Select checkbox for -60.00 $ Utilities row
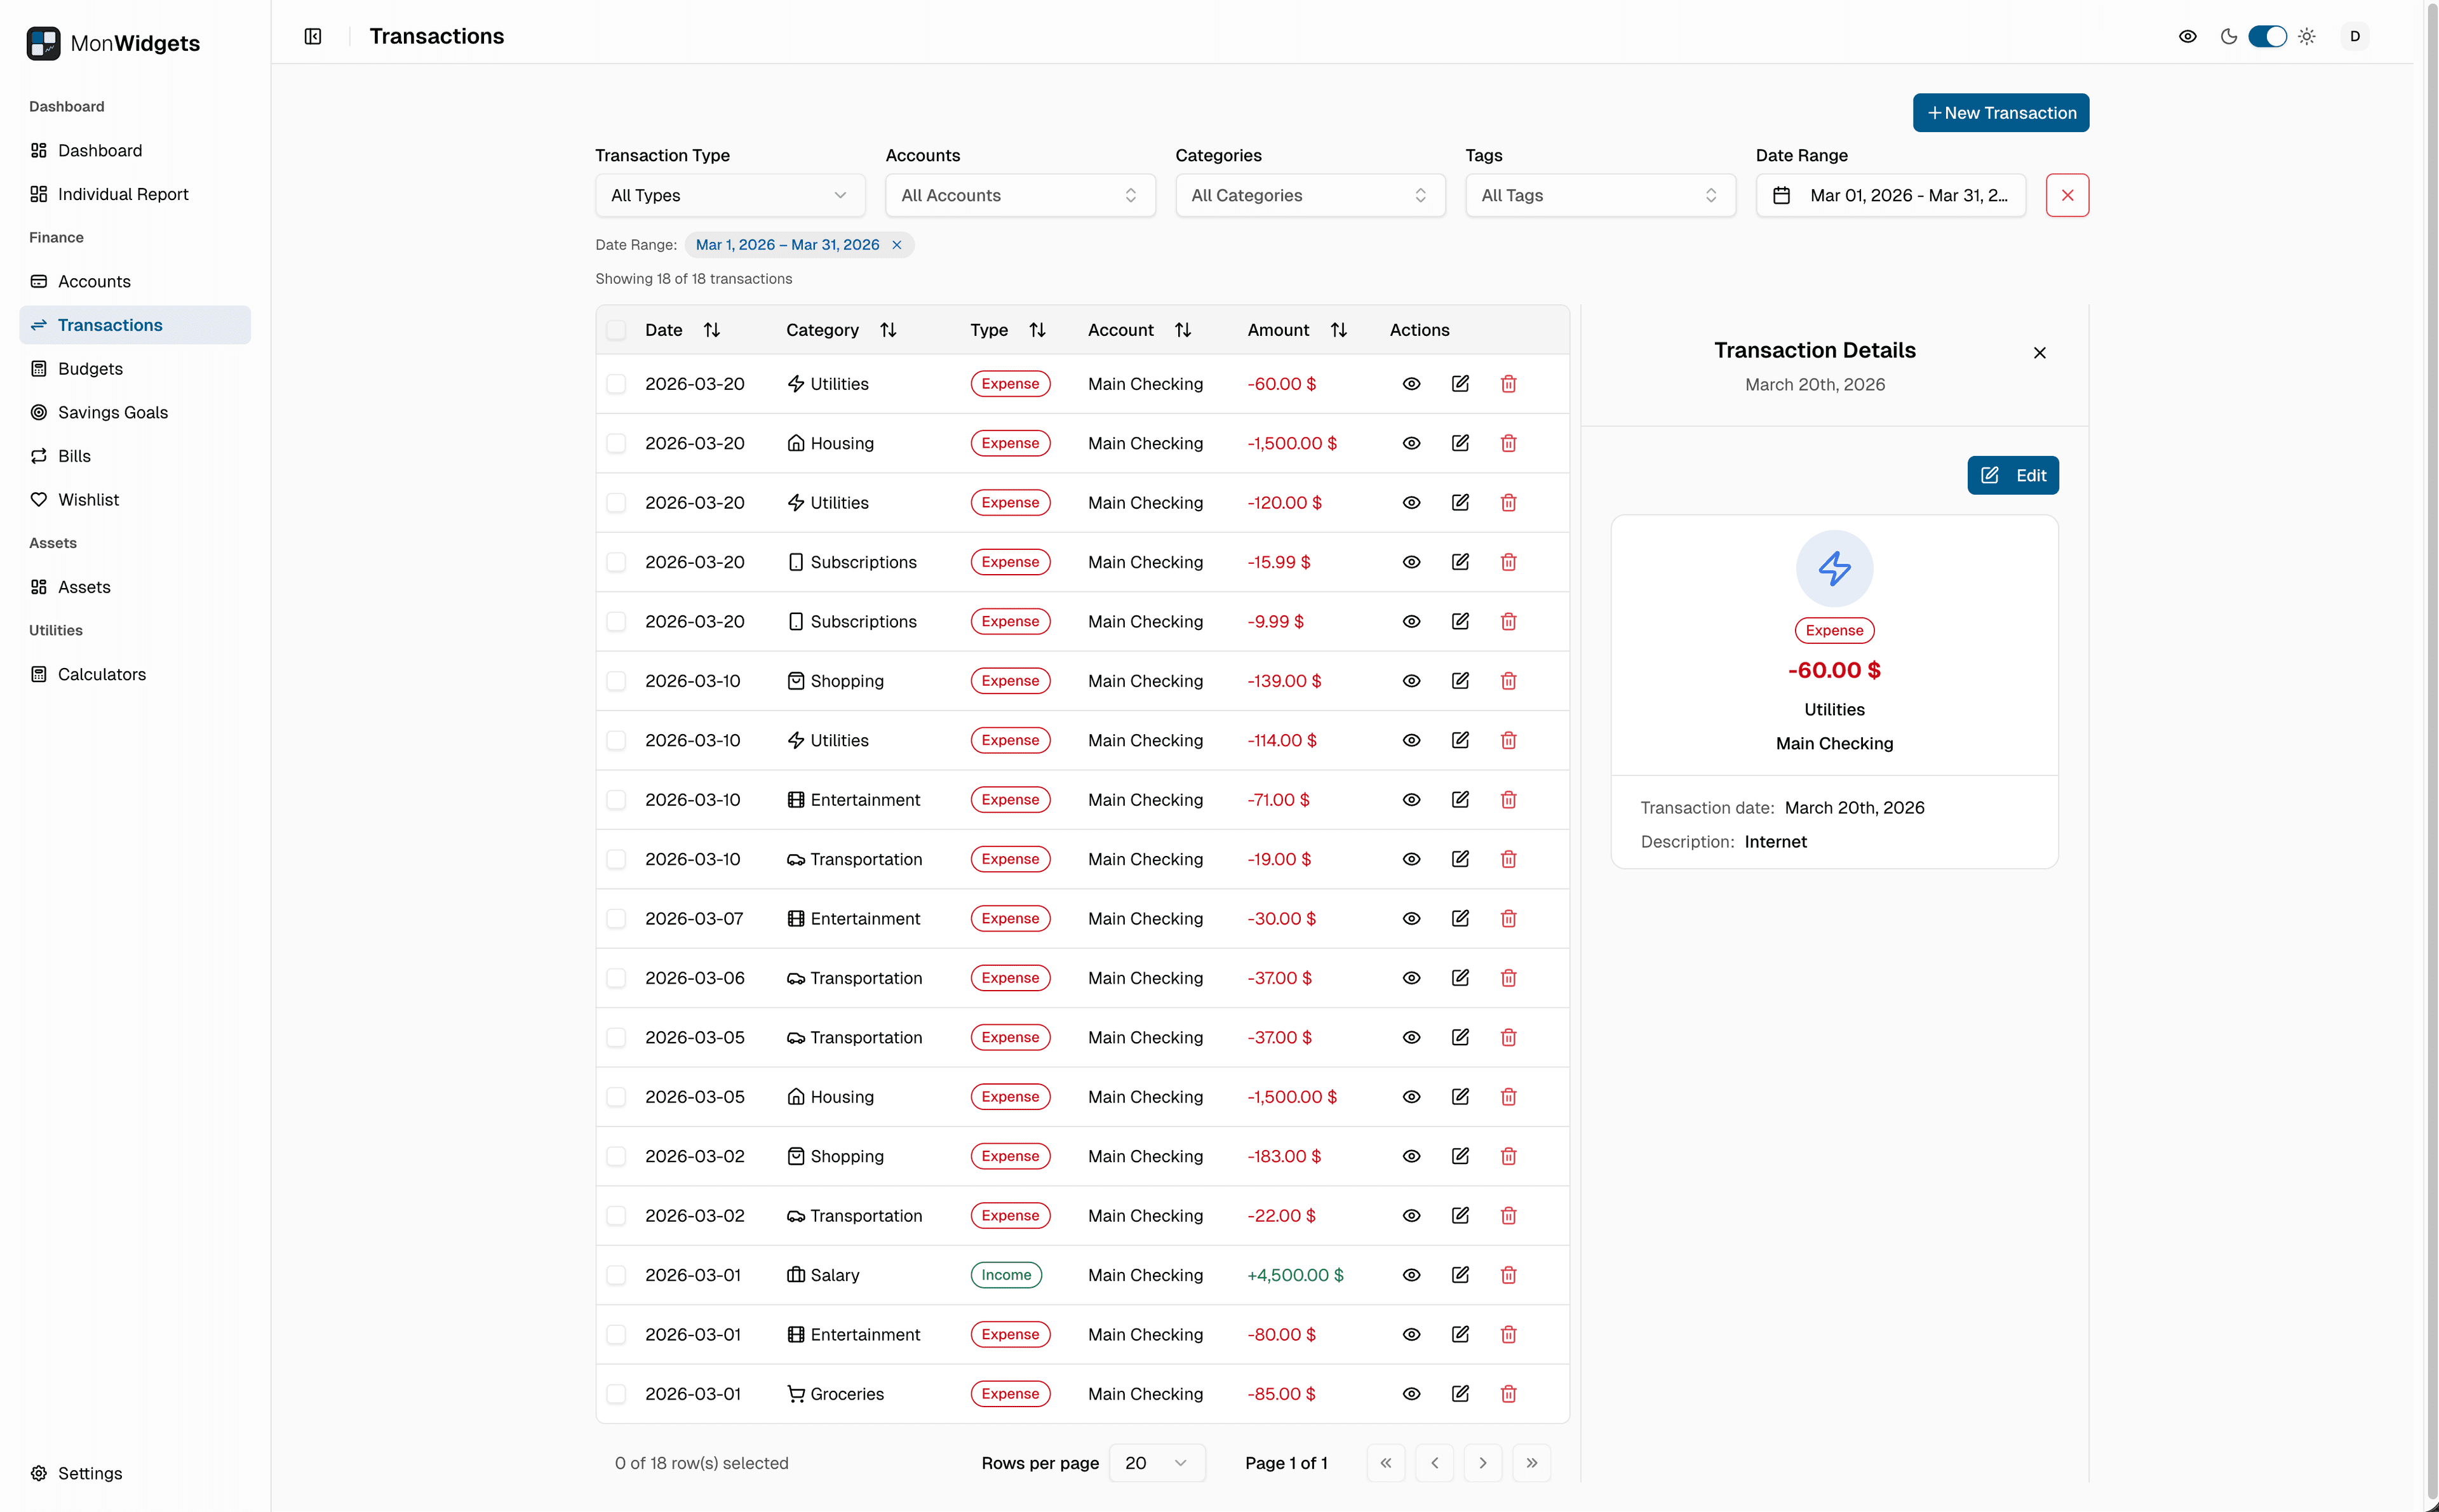The width and height of the screenshot is (2439, 1512). pyautogui.click(x=616, y=384)
